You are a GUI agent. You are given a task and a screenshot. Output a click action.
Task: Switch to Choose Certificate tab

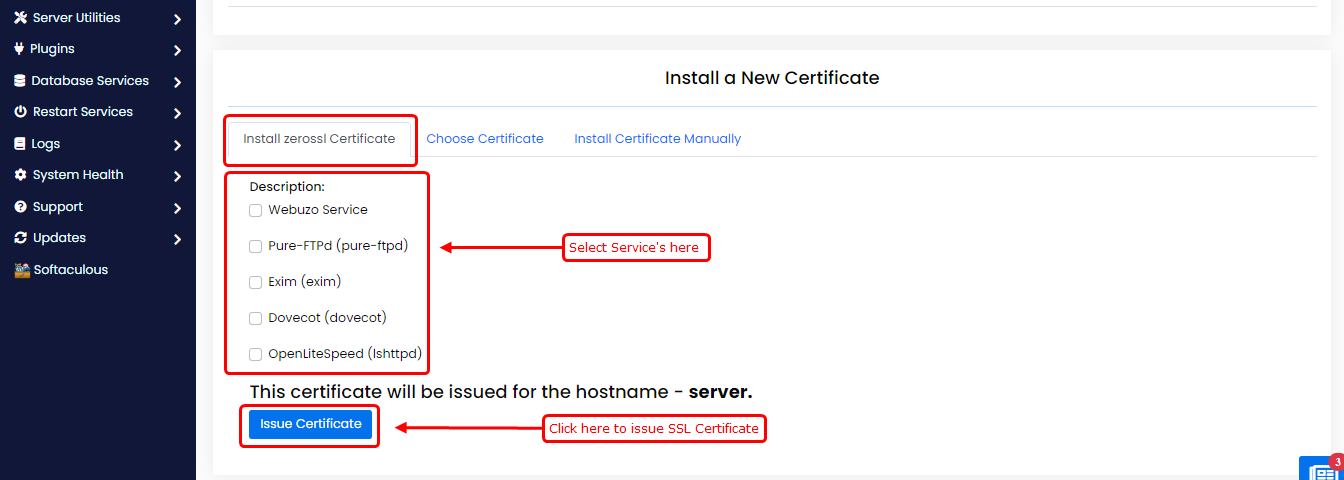coord(485,139)
